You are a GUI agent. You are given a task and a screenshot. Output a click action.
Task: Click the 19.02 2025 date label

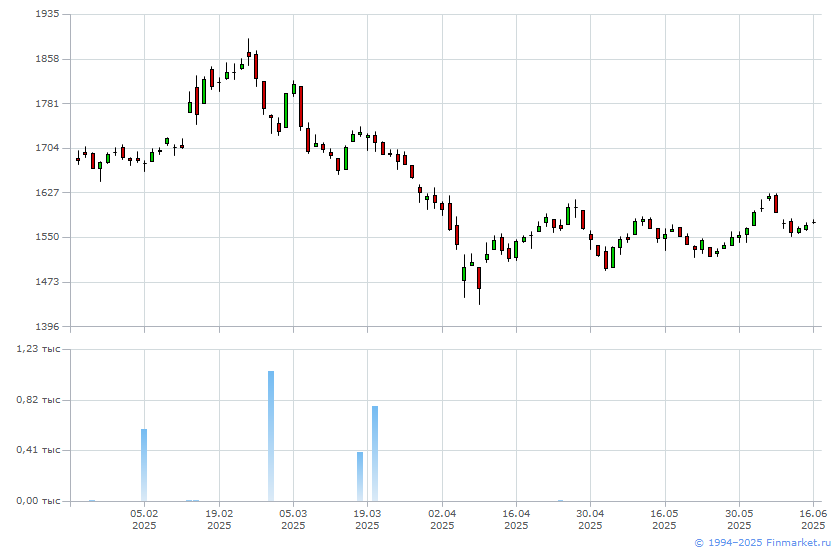(x=219, y=519)
